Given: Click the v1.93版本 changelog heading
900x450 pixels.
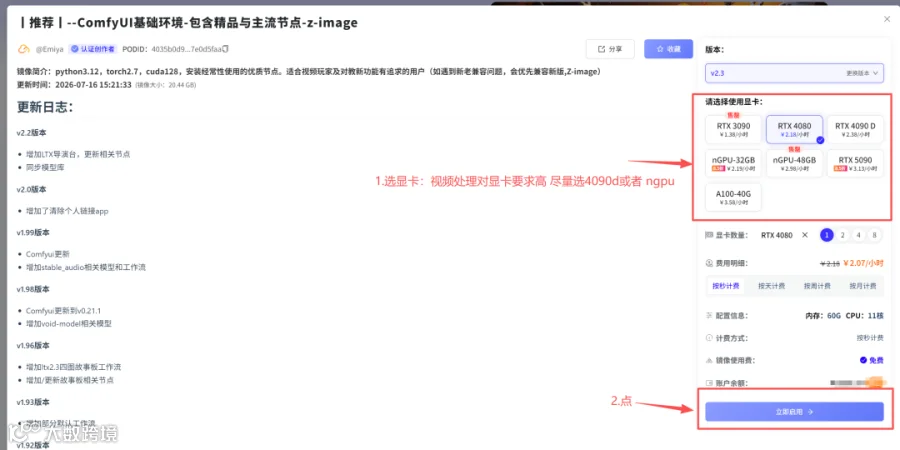Looking at the screenshot, I should click(33, 401).
